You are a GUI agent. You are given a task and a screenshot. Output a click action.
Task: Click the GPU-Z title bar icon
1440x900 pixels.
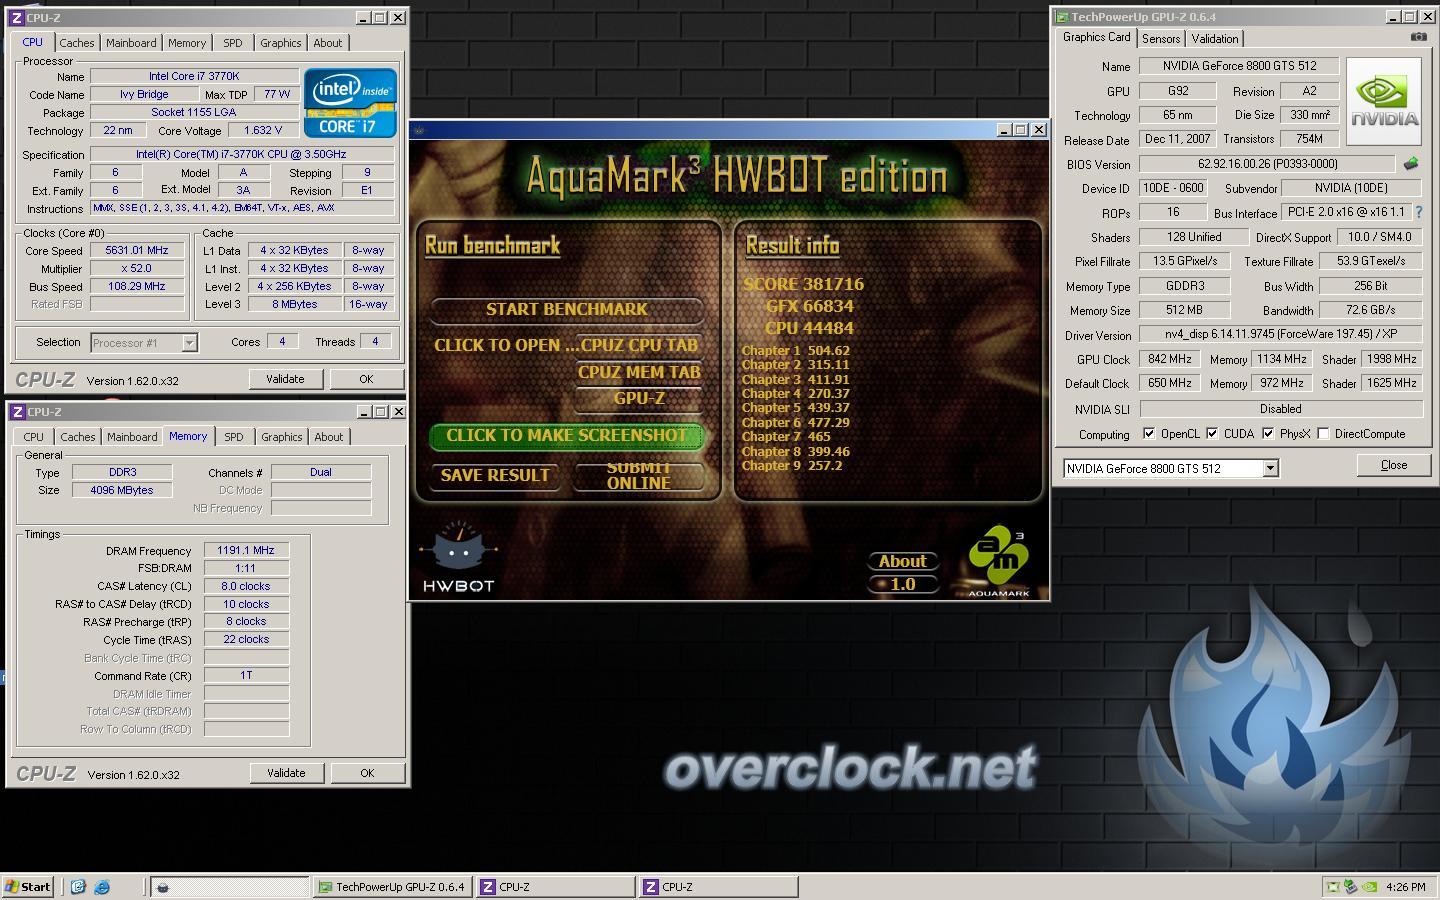pyautogui.click(x=1062, y=17)
